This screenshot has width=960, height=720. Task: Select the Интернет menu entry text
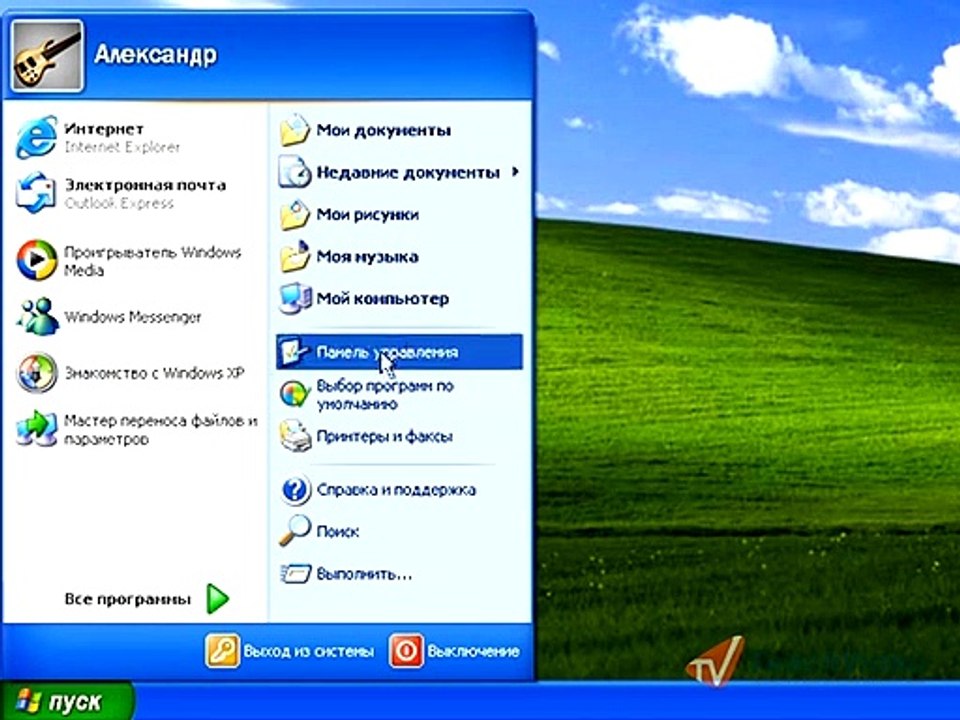104,129
